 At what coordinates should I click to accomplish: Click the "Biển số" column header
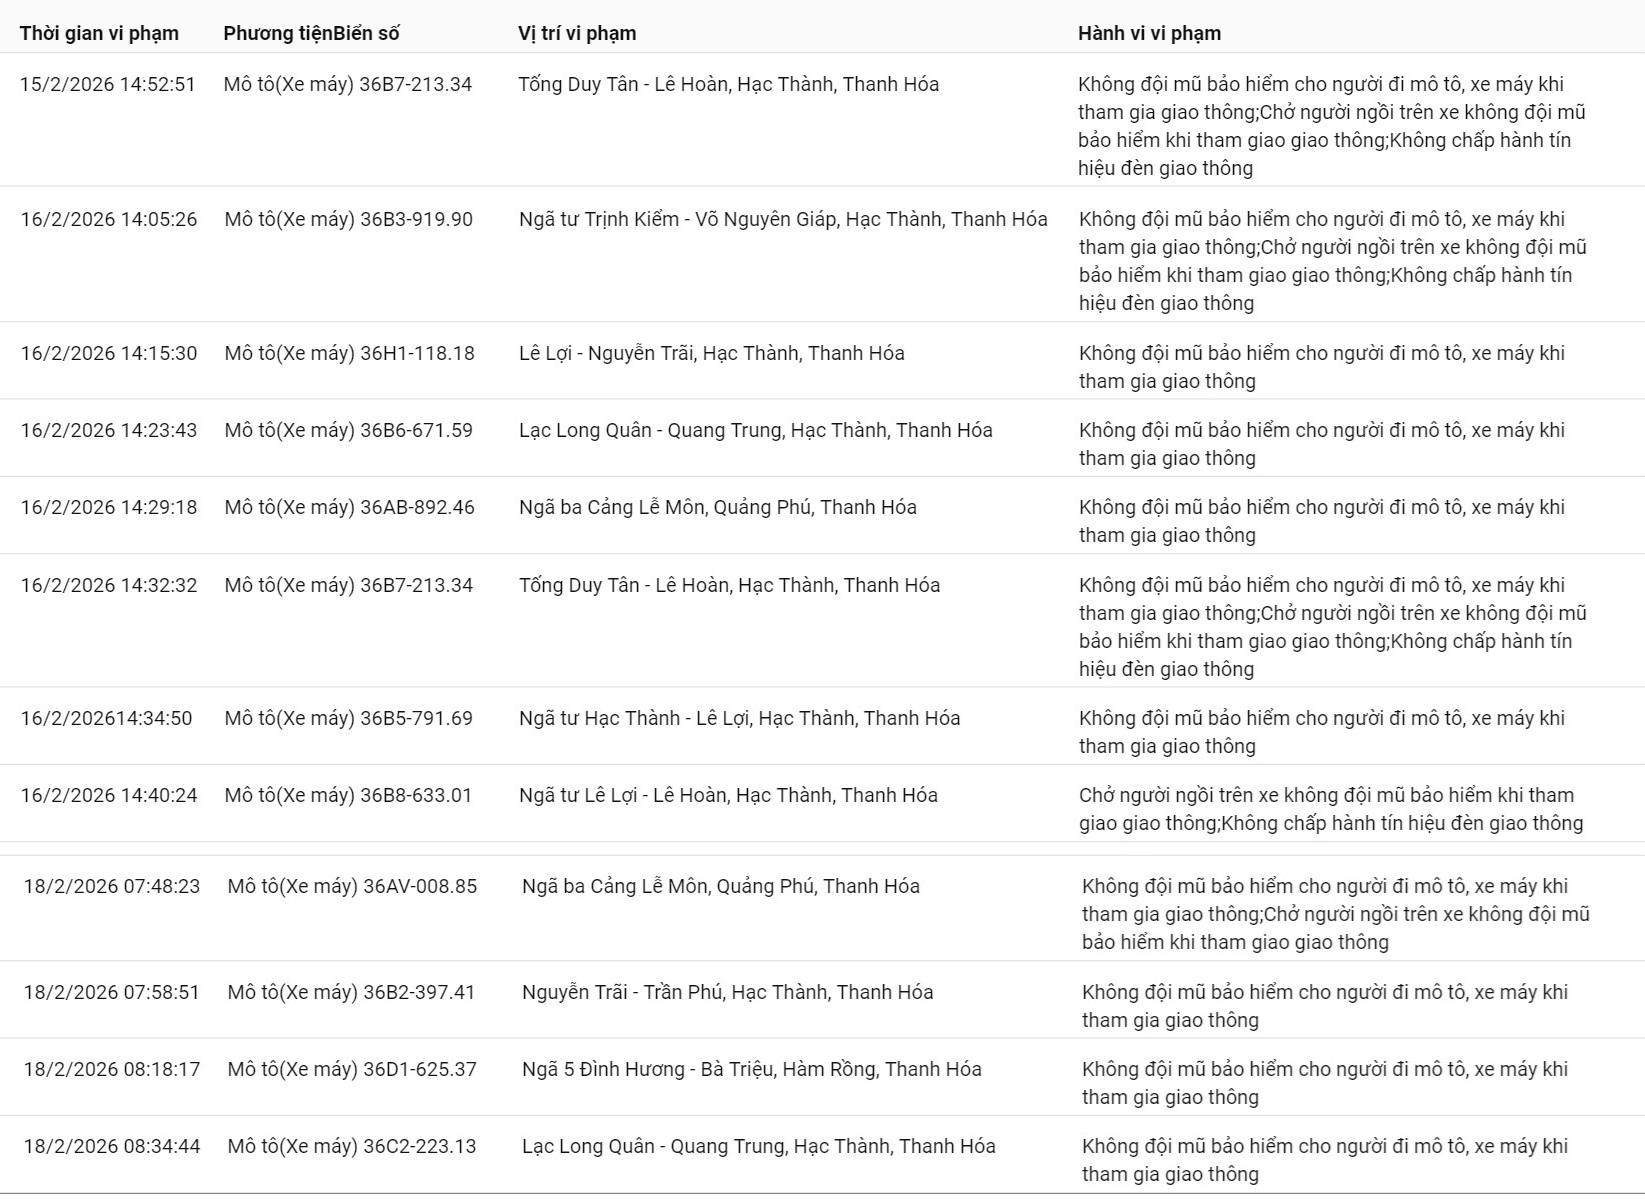coord(366,33)
